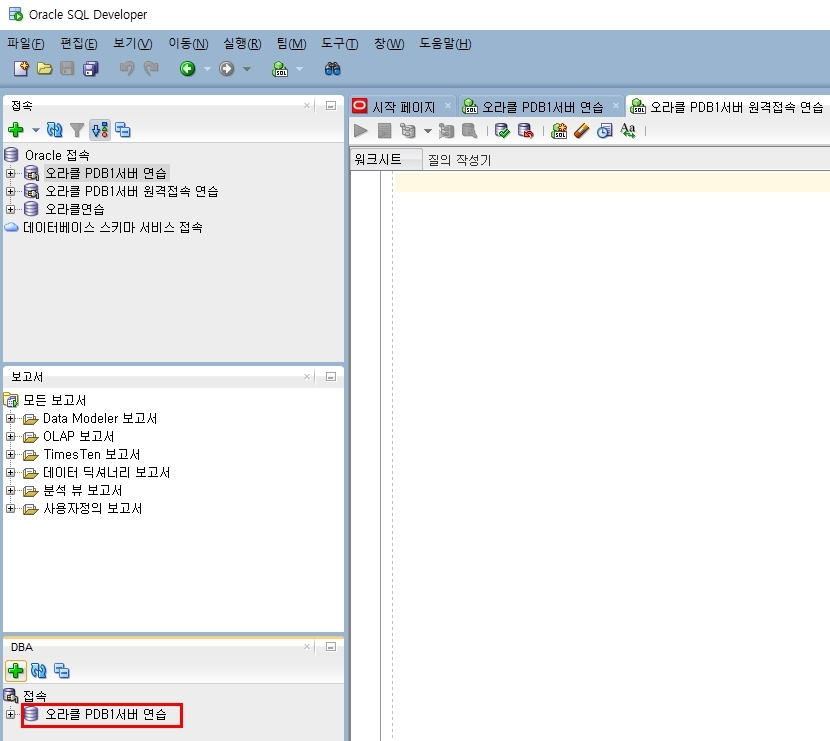Expand 사용자정의 보고서 folder
The width and height of the screenshot is (830, 741).
(x=11, y=508)
